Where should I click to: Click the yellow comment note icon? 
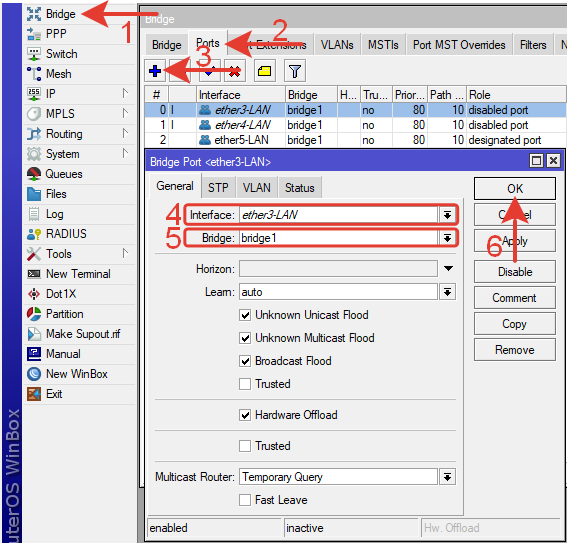click(265, 71)
